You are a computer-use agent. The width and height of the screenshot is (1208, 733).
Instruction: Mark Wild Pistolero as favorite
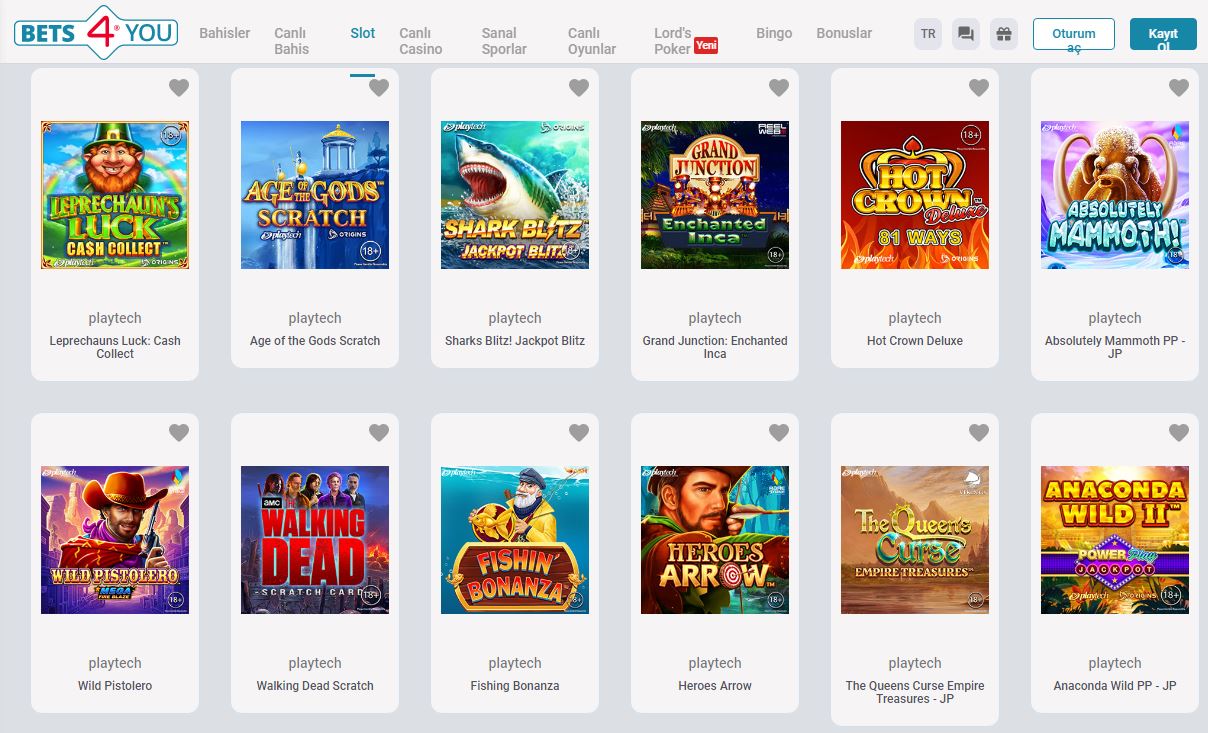(179, 433)
